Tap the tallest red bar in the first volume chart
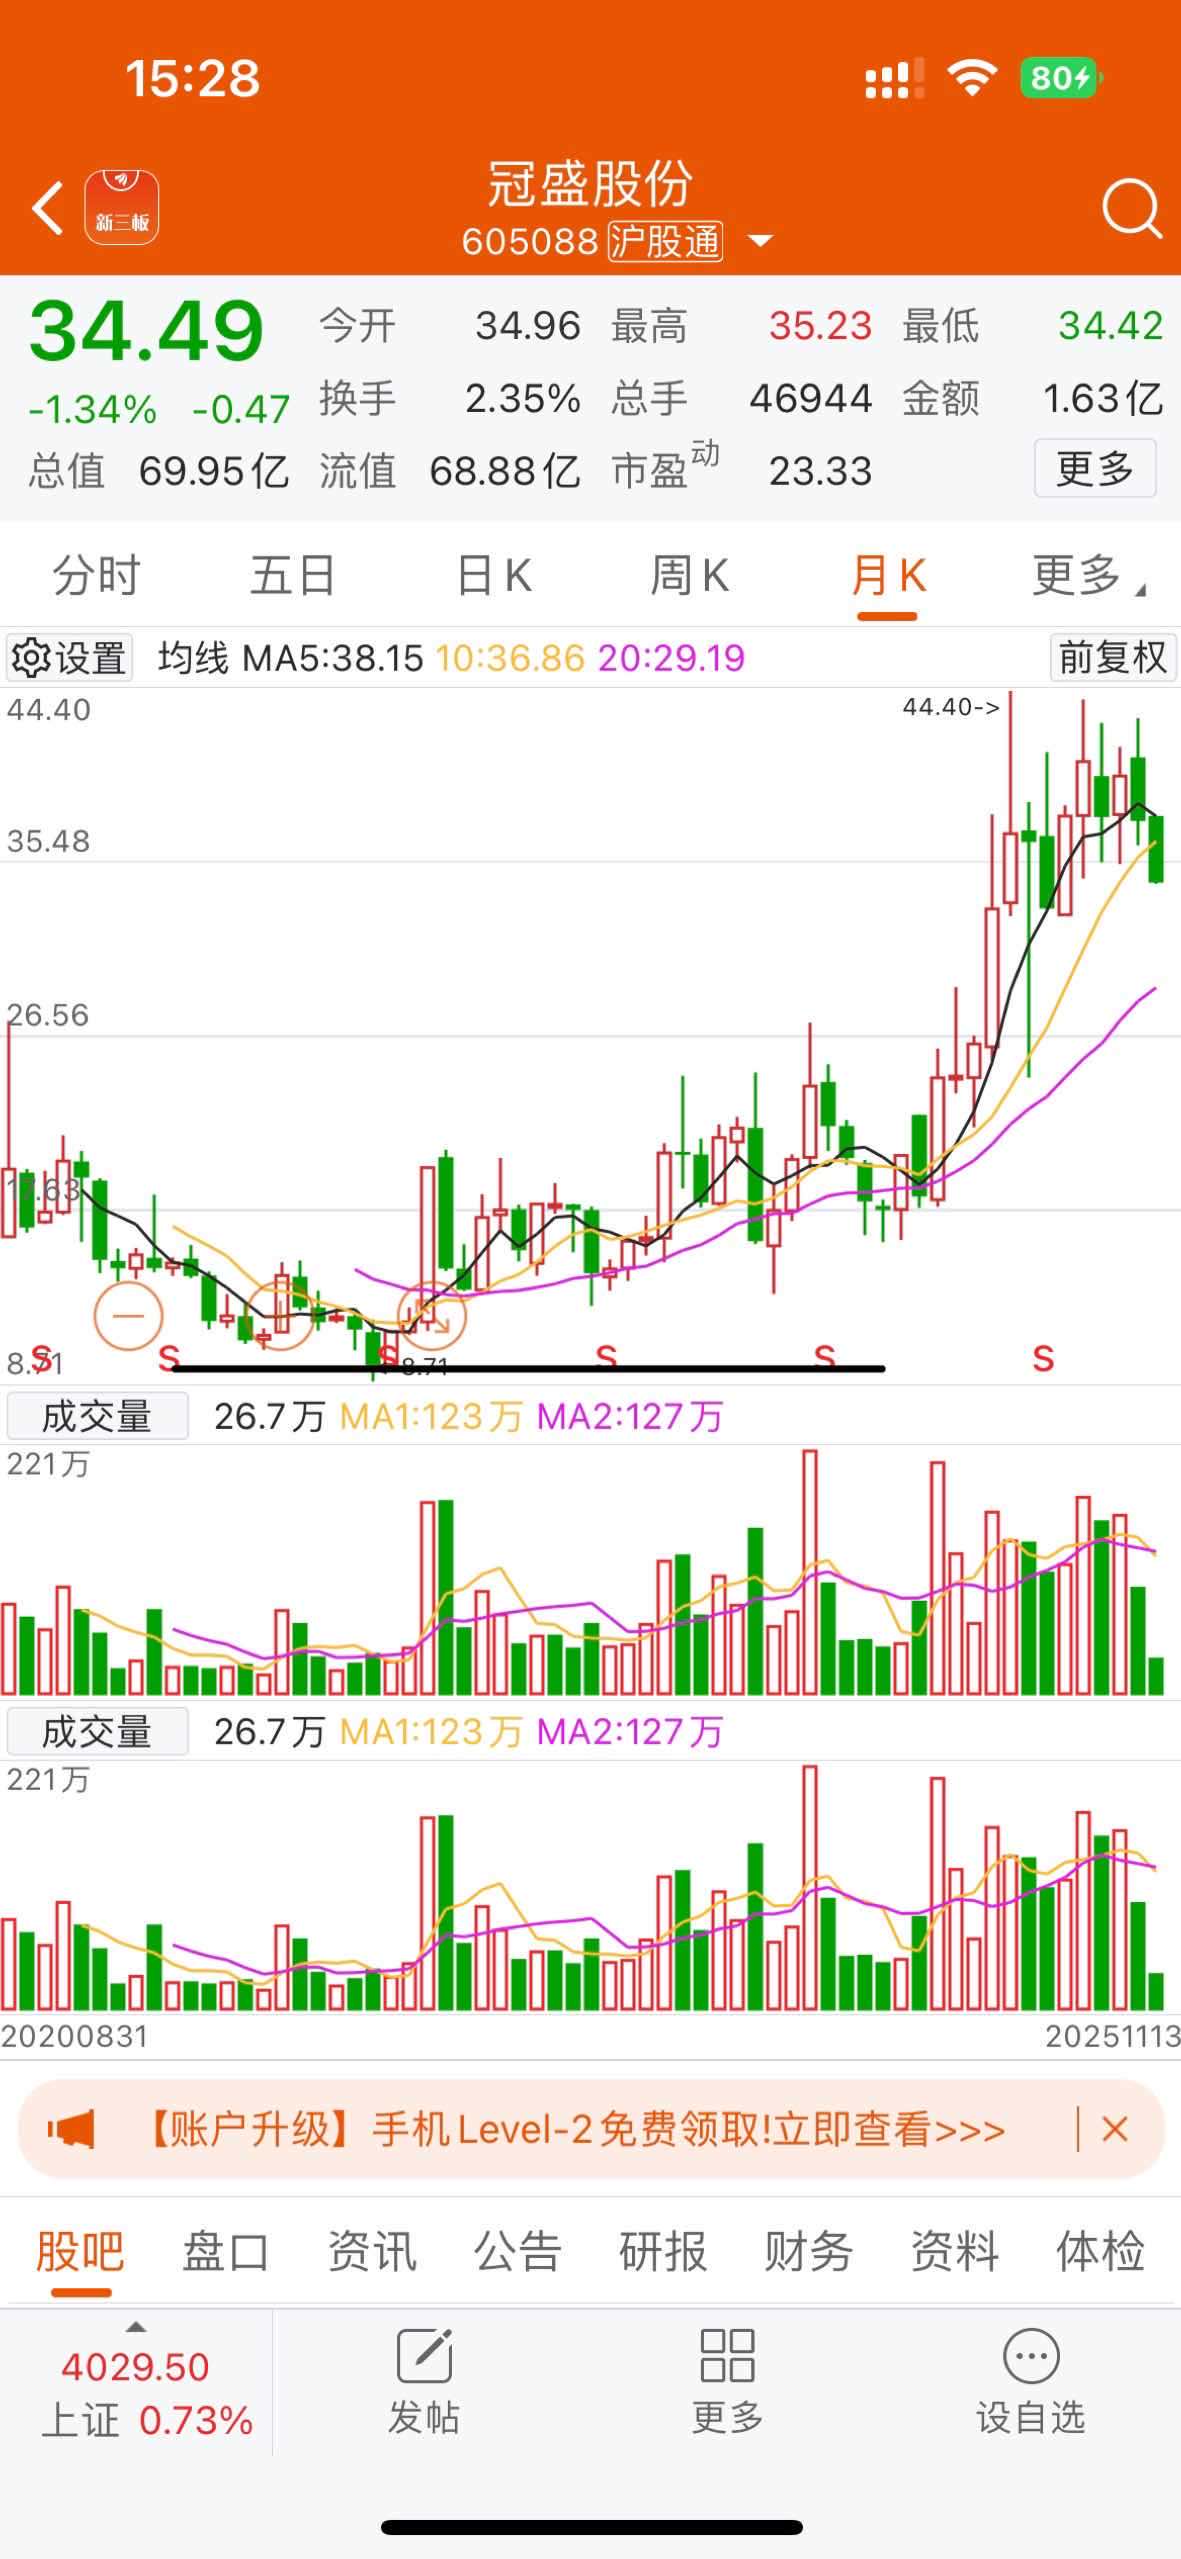This screenshot has height=2559, width=1181. [810, 1572]
